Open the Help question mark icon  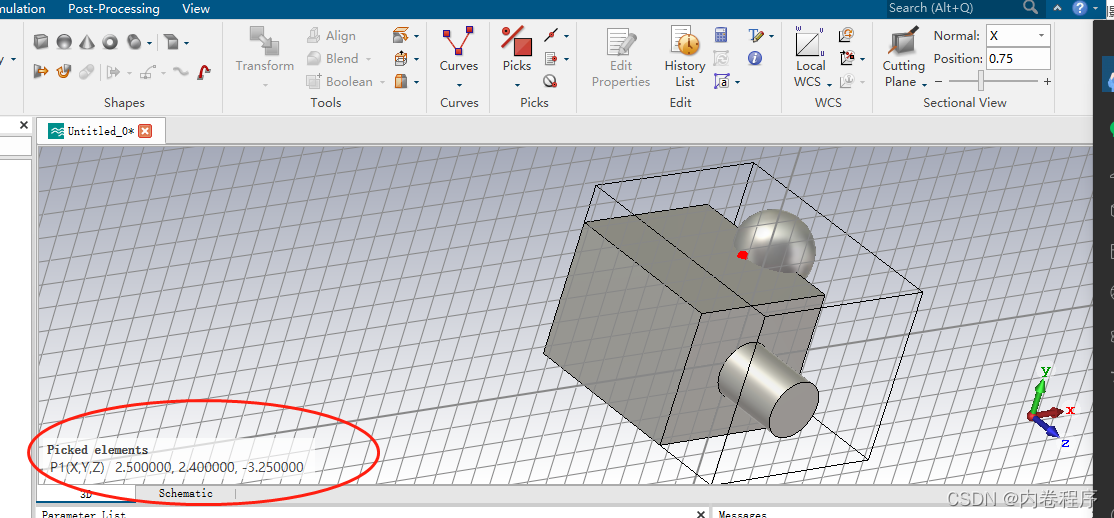[x=1080, y=8]
